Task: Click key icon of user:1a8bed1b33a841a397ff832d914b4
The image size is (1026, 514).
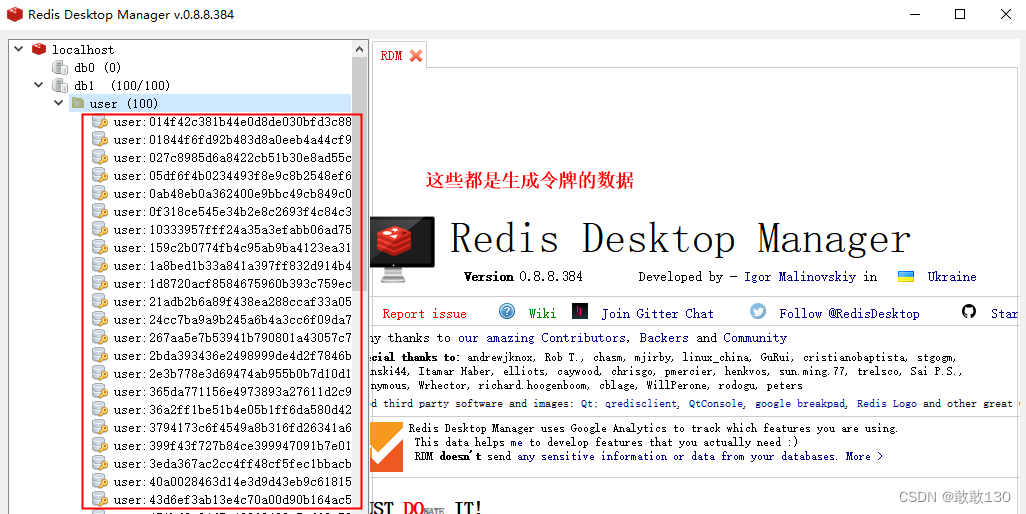Action: [99, 266]
